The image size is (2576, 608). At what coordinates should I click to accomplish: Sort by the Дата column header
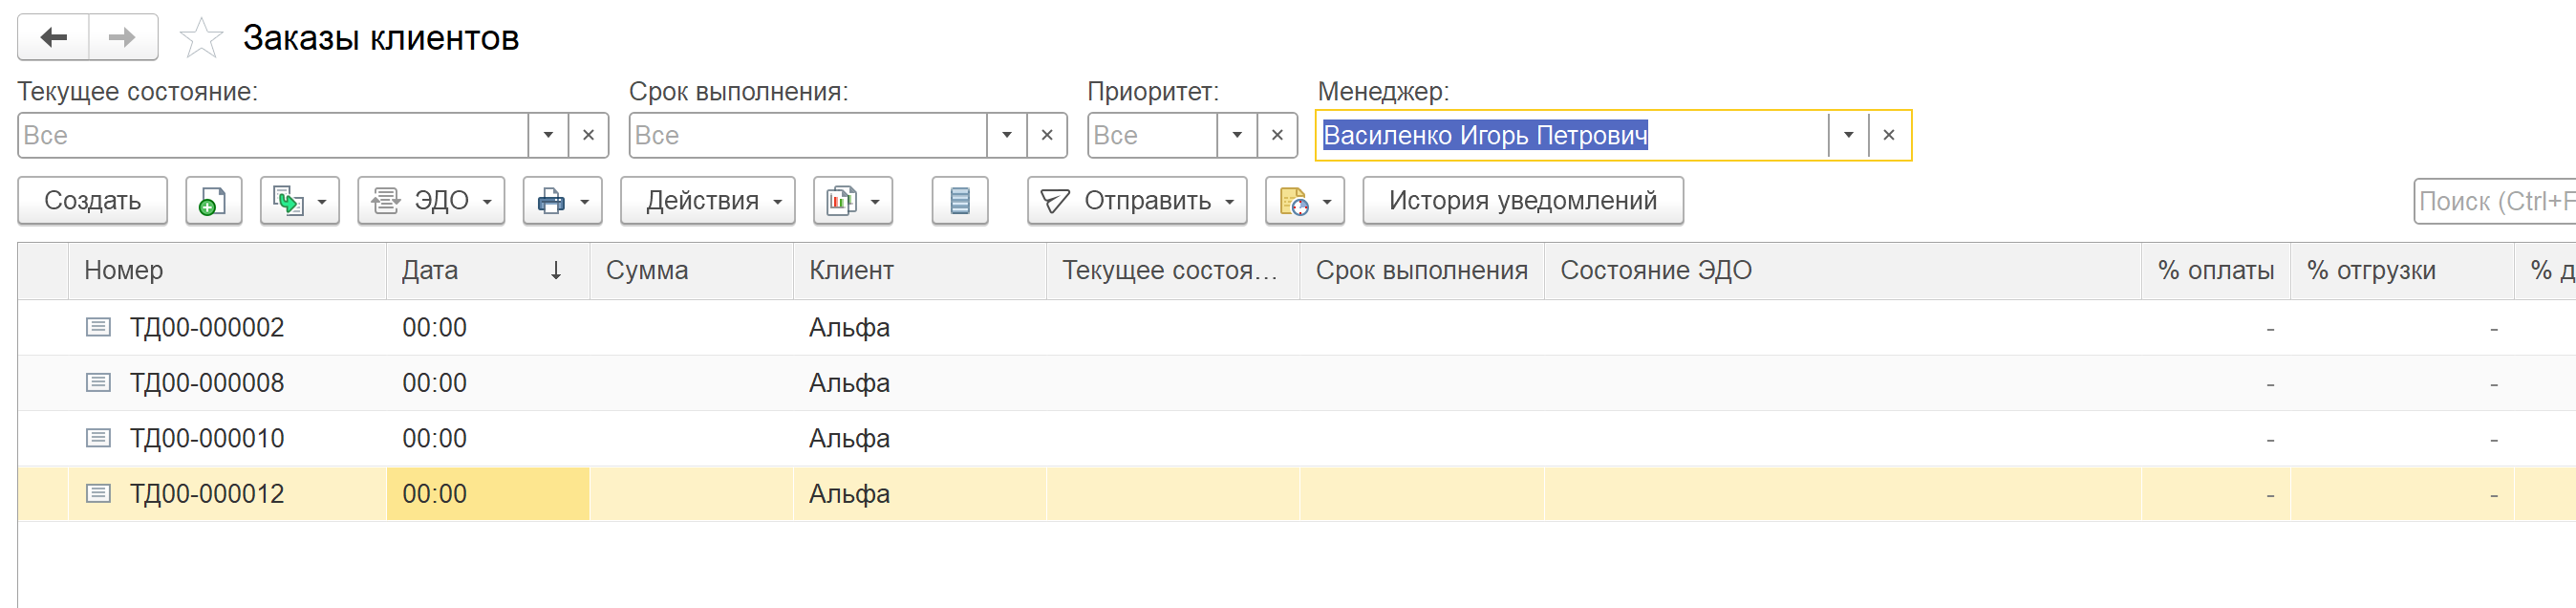click(x=488, y=270)
